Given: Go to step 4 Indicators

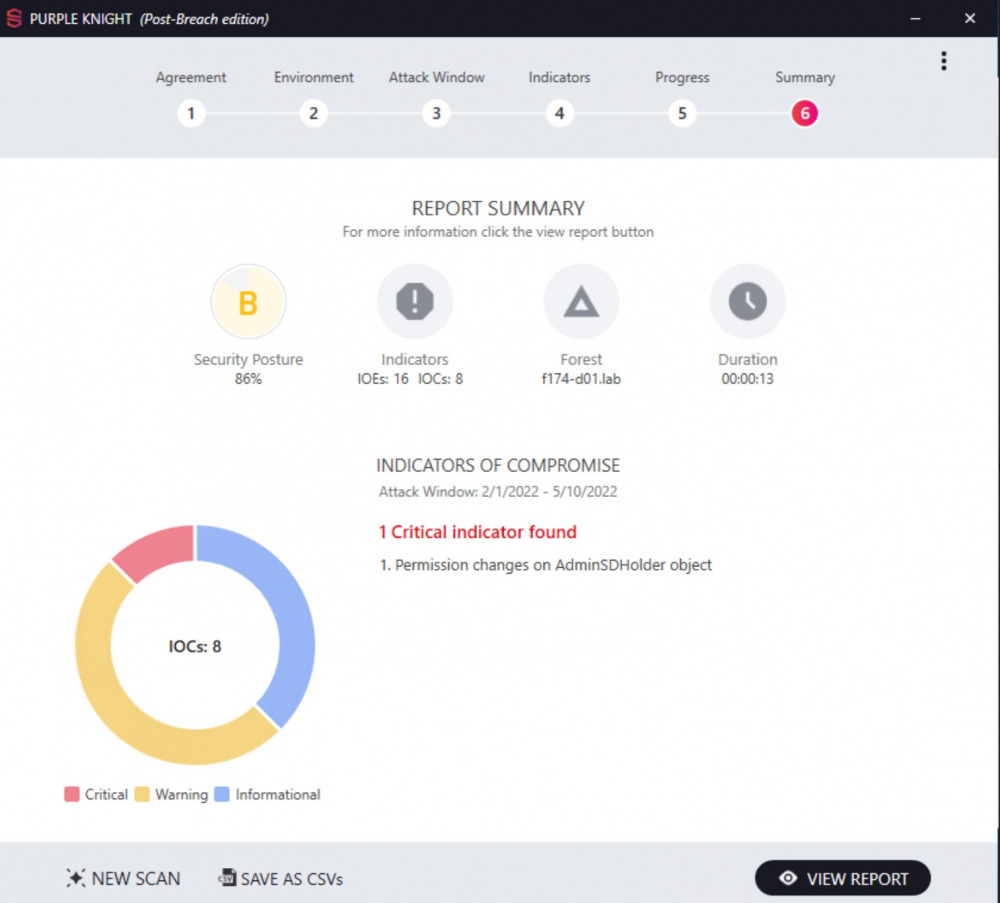Looking at the screenshot, I should click(559, 114).
